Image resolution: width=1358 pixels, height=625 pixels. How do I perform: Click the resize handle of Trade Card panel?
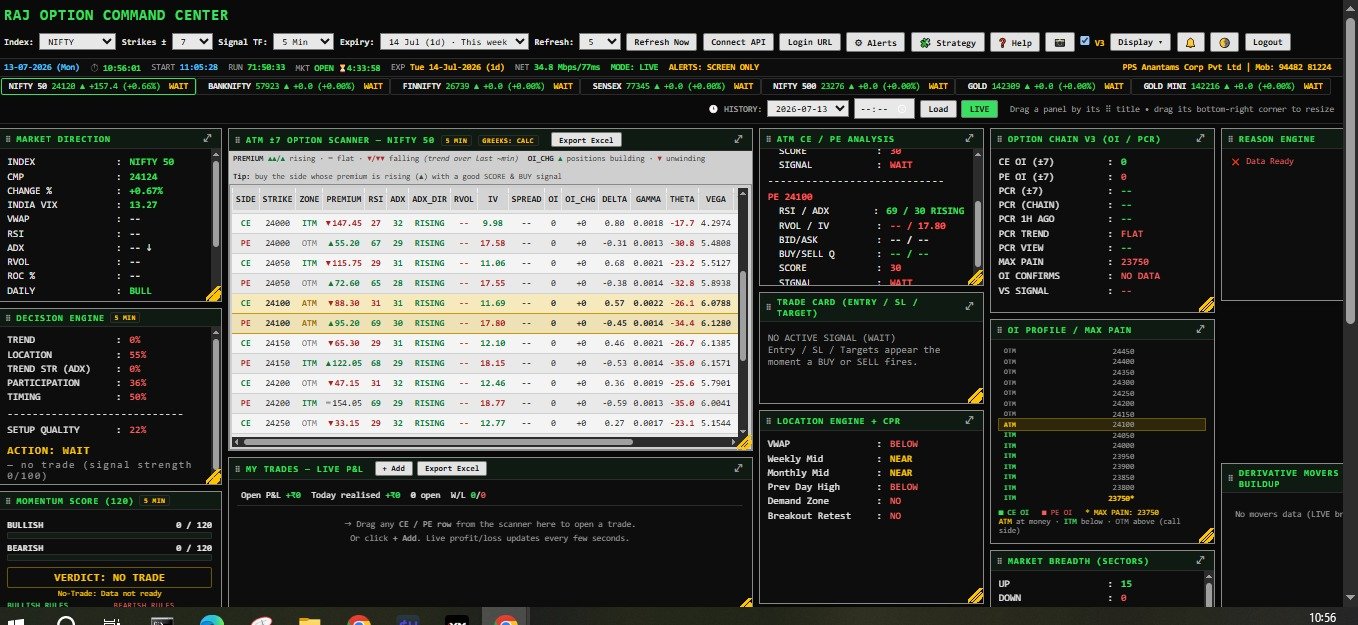(975, 395)
